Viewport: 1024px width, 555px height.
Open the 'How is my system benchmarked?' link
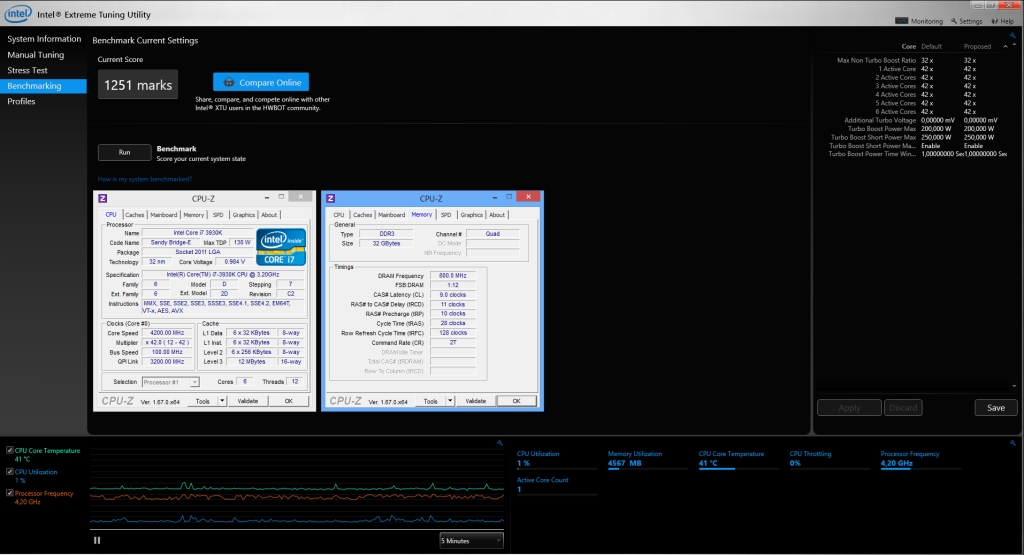point(144,179)
